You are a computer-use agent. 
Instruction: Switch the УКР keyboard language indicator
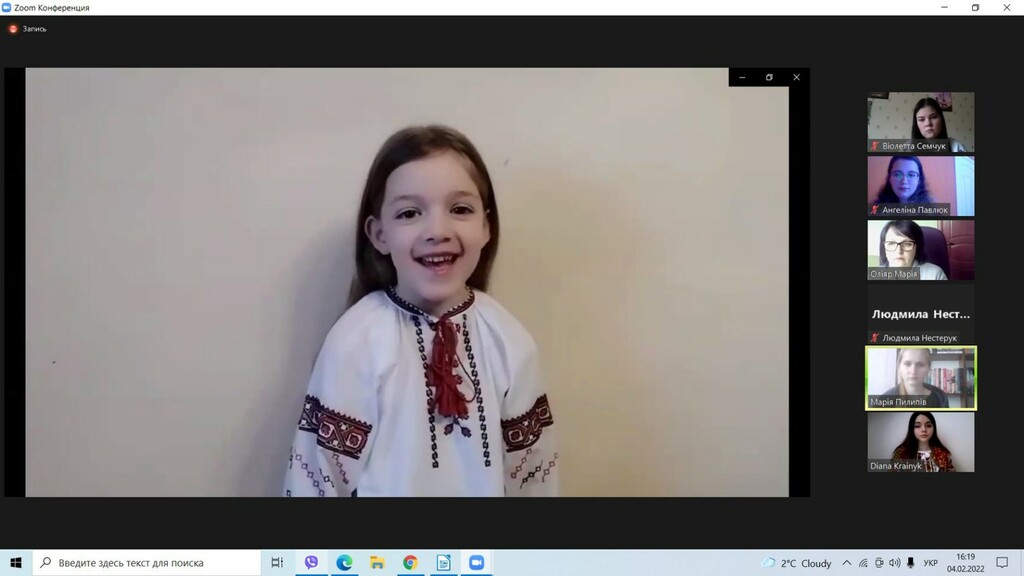(x=930, y=563)
